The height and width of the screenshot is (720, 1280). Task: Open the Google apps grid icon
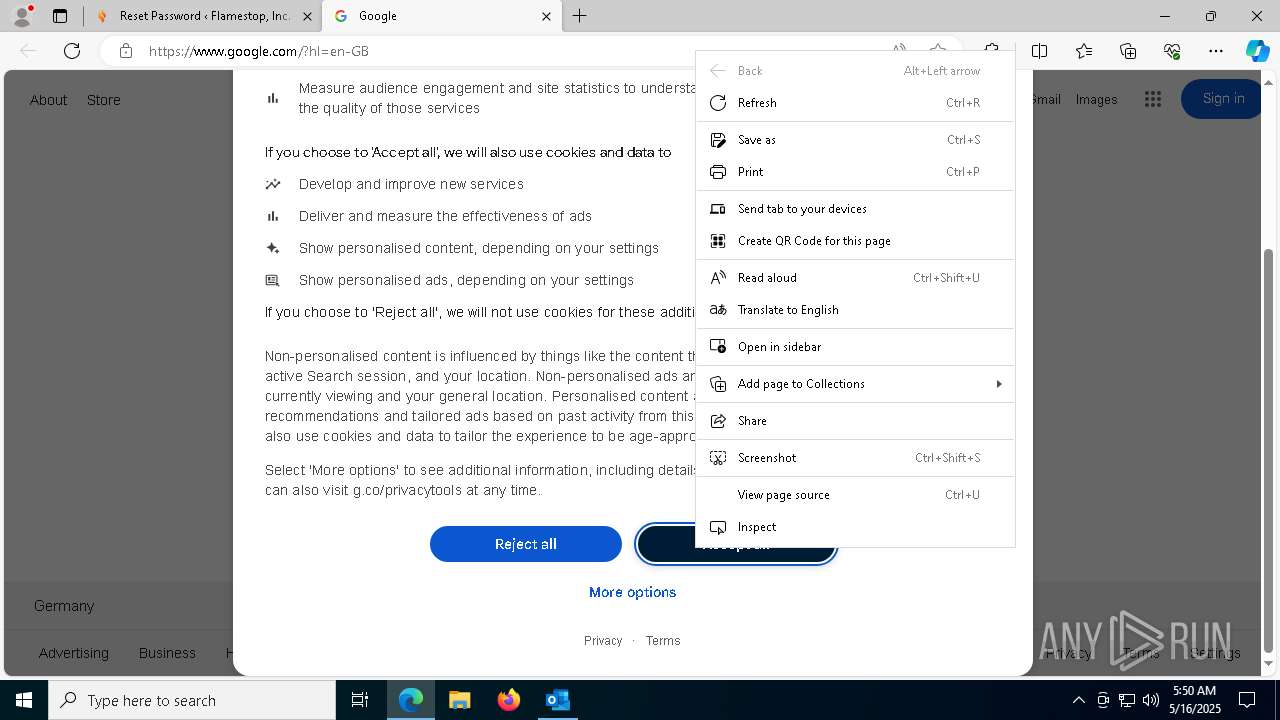(x=1153, y=99)
